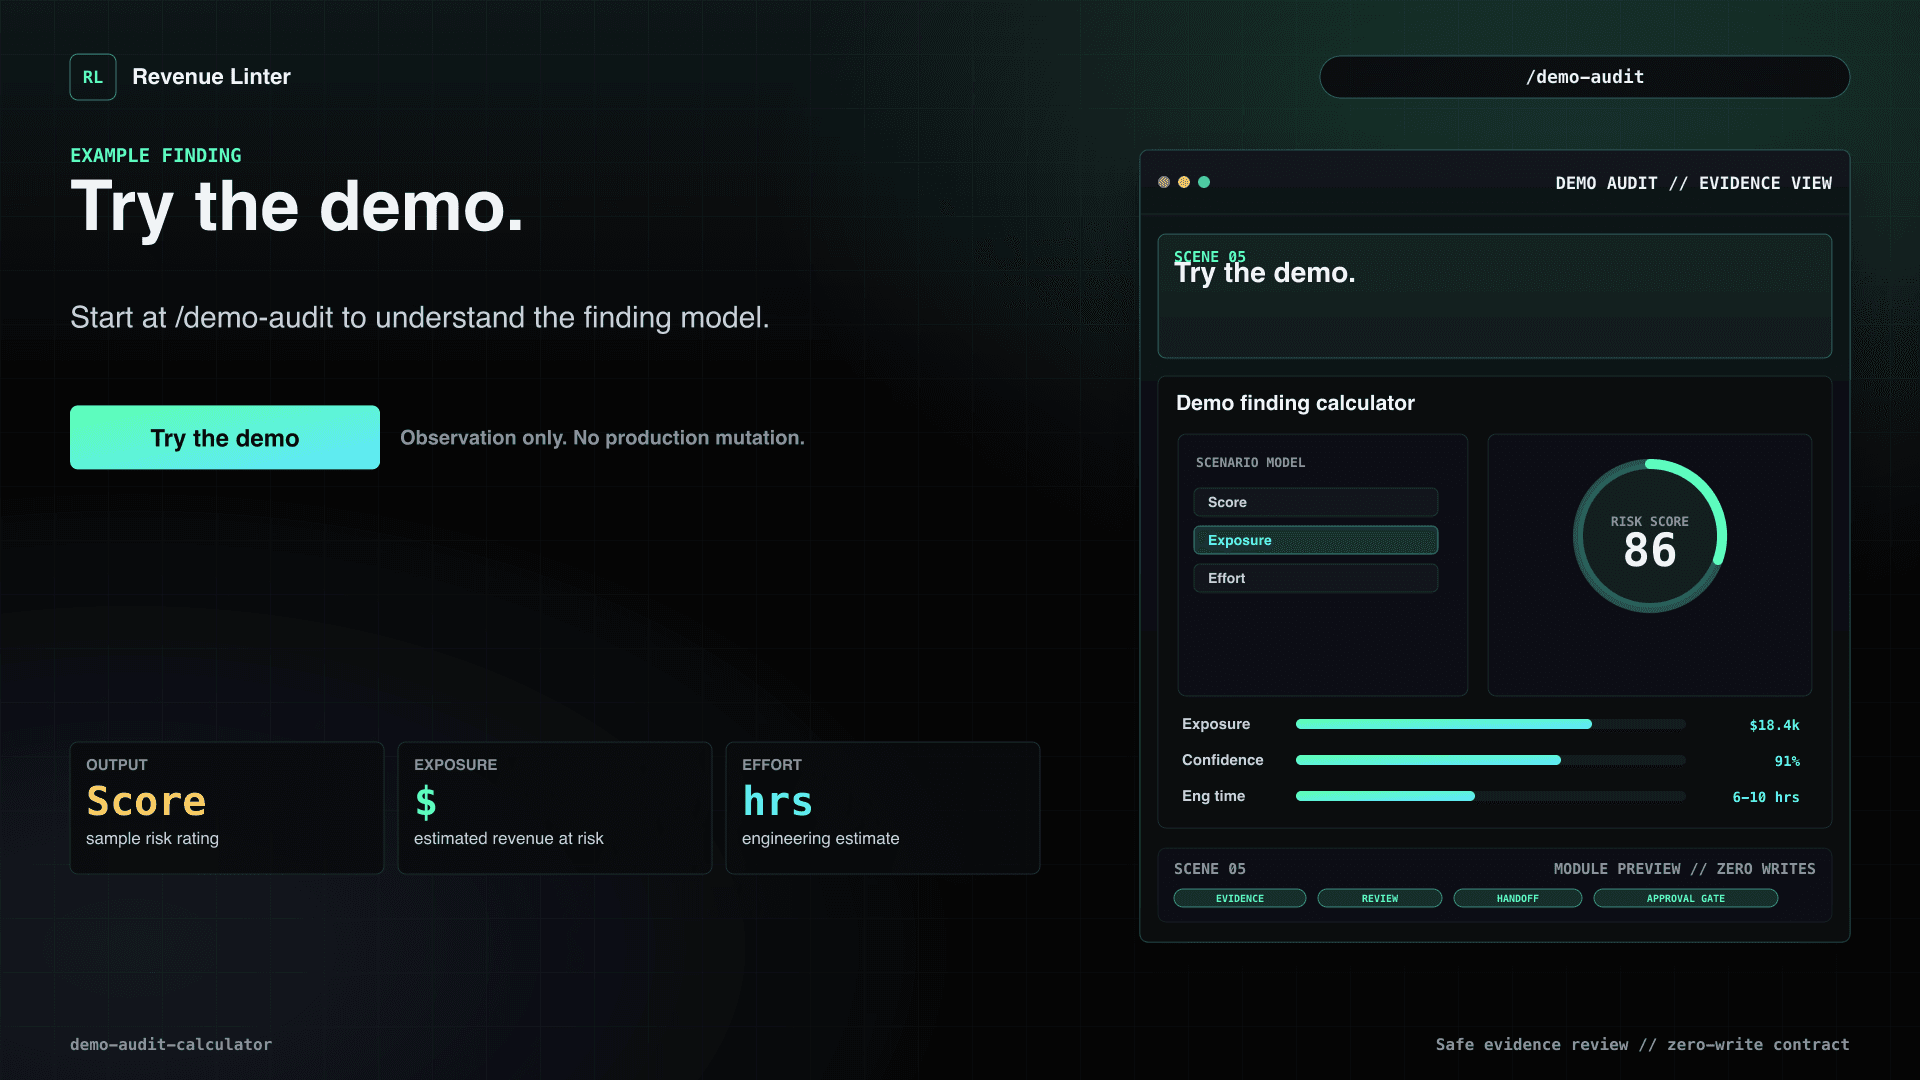
Task: Click the REVIEW pill
Action: point(1379,898)
